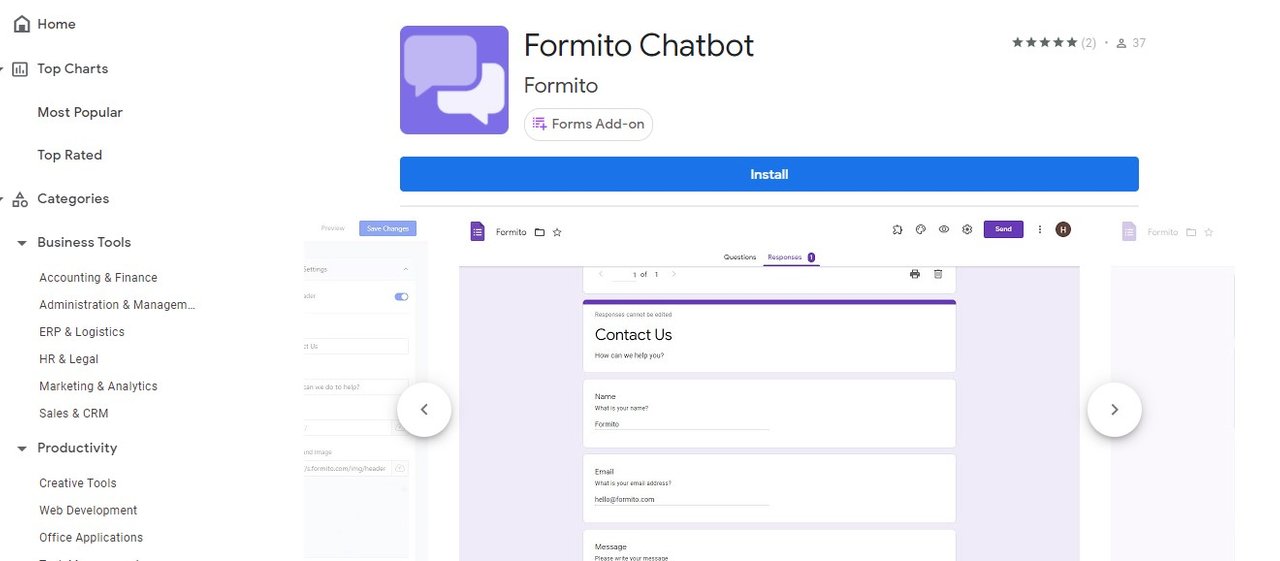Click the faded form icon in right screenshot

pos(1129,231)
